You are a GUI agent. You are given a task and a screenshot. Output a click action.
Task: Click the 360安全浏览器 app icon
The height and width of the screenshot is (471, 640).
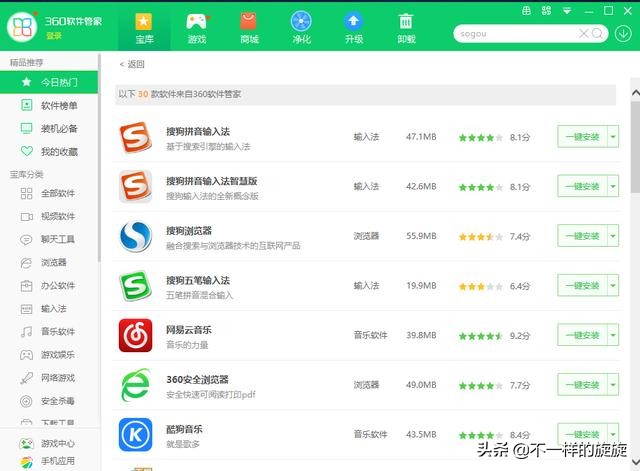[x=136, y=385]
